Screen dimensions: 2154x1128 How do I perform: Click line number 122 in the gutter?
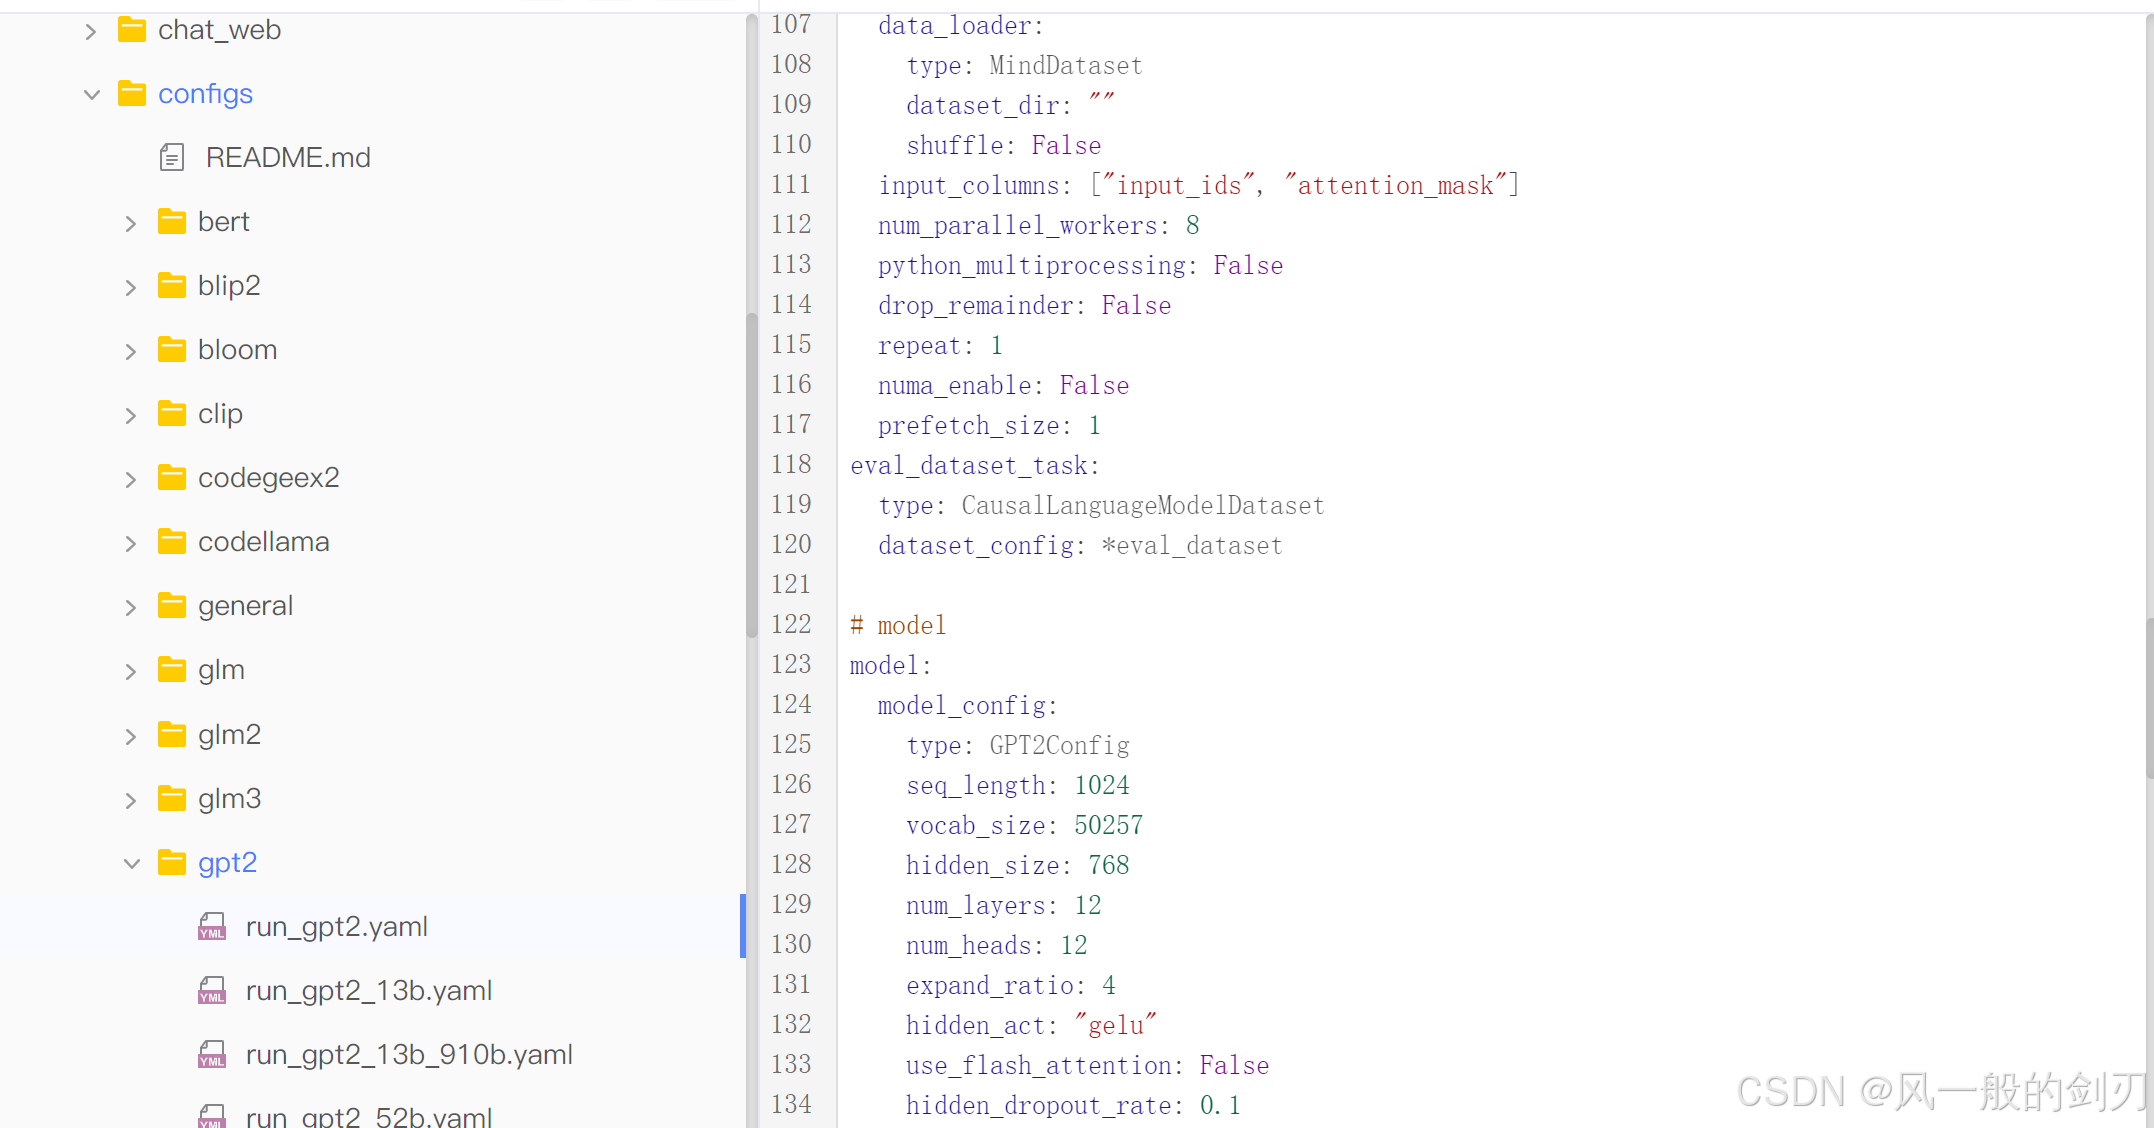coord(791,625)
